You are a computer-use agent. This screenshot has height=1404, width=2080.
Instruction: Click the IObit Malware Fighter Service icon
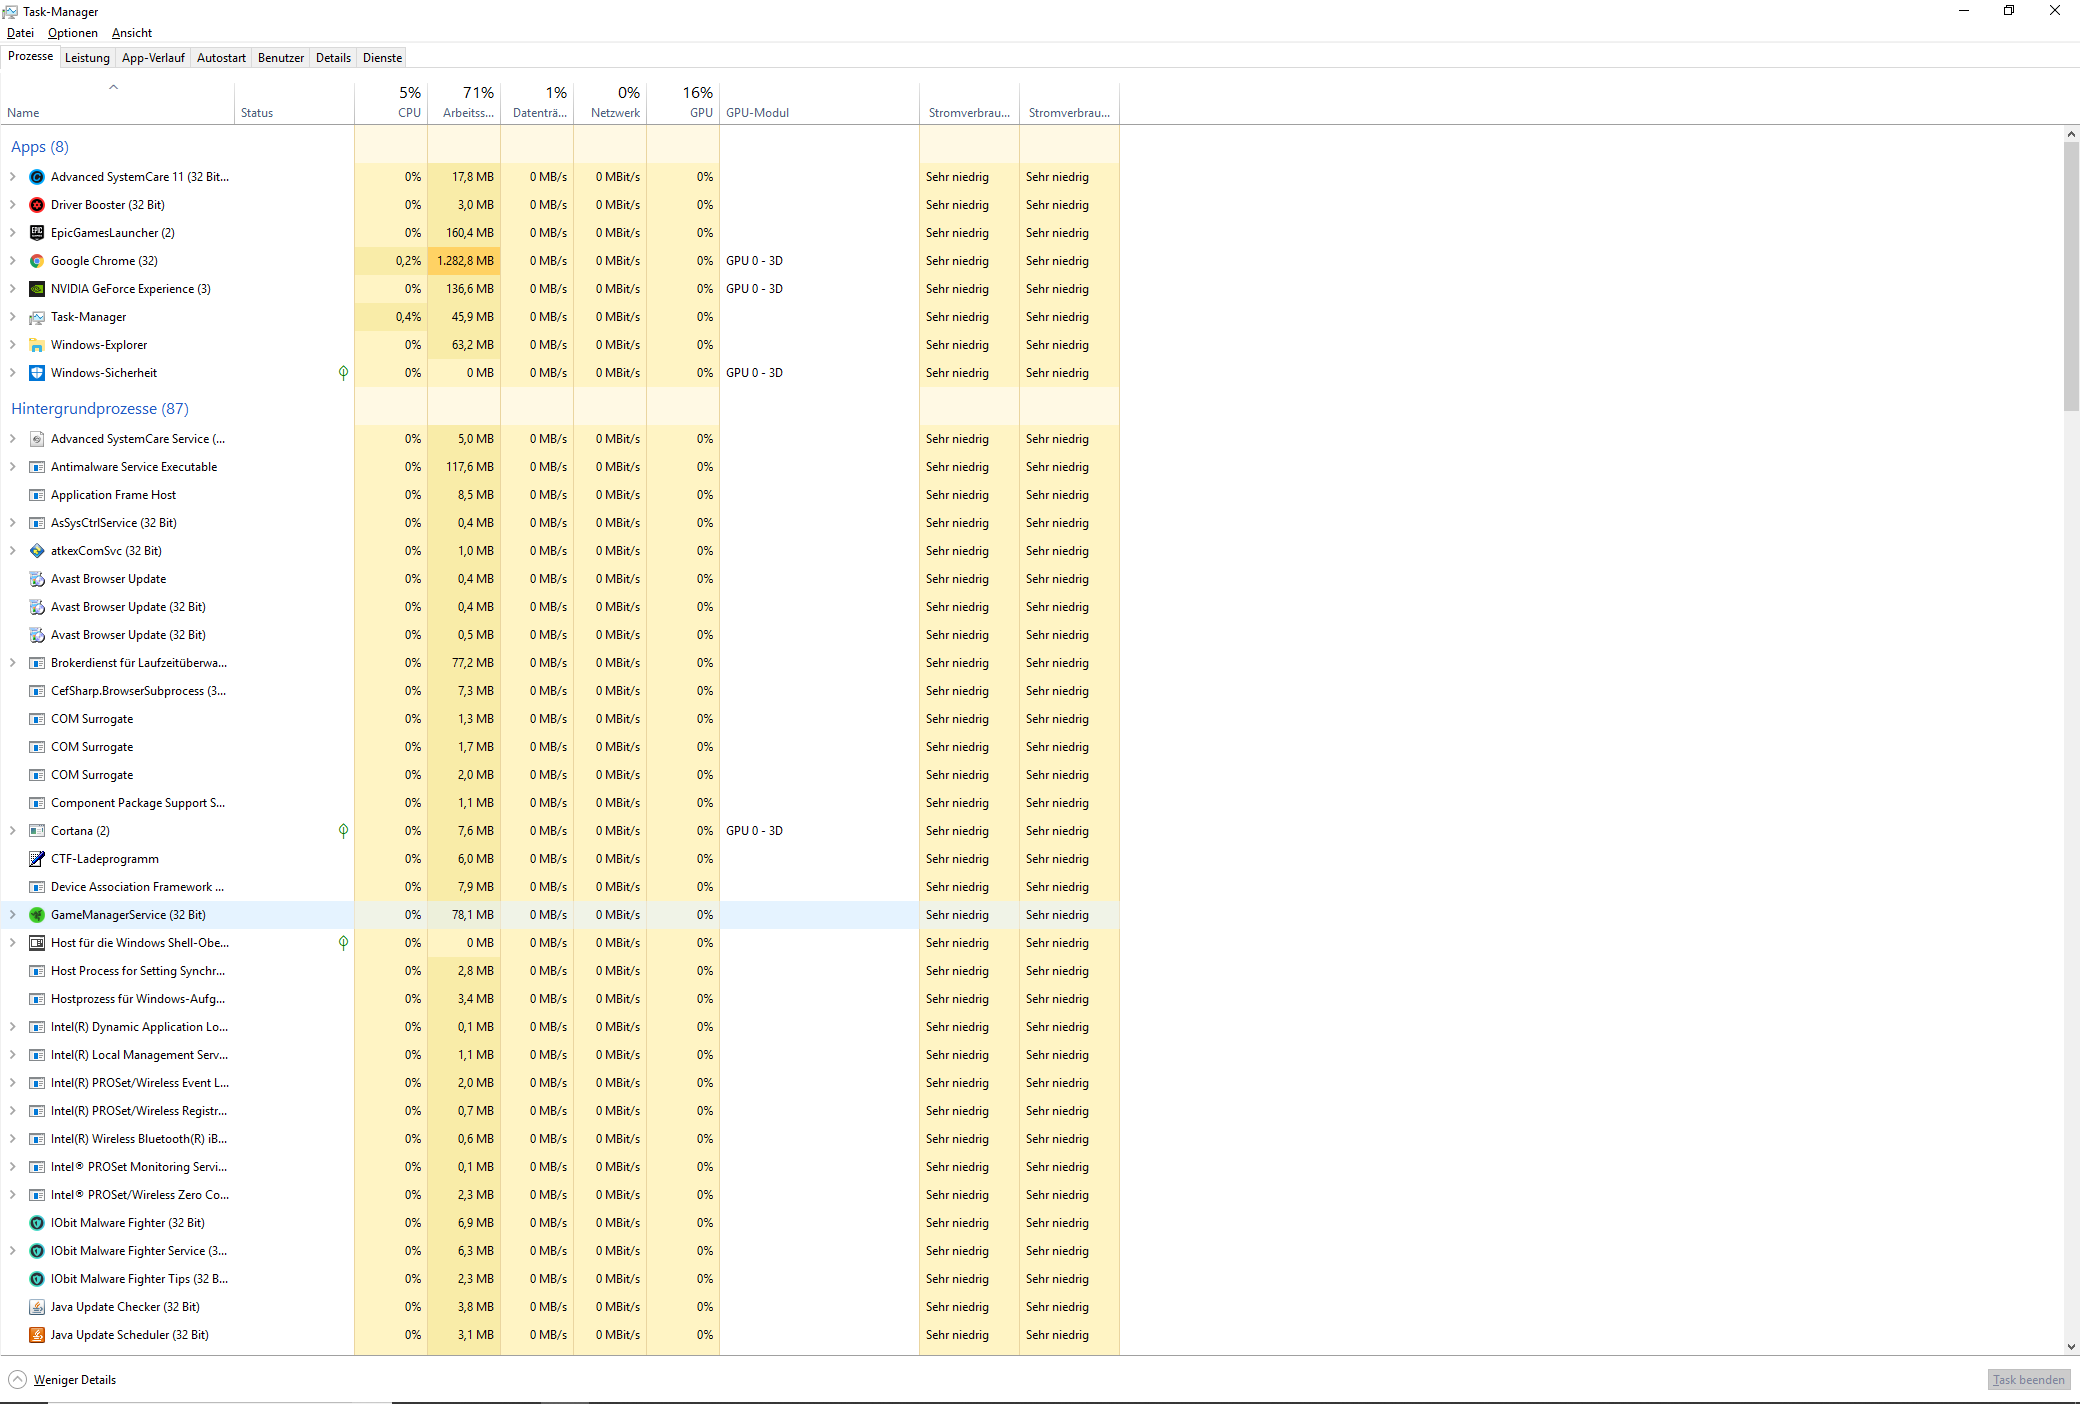pos(37,1251)
